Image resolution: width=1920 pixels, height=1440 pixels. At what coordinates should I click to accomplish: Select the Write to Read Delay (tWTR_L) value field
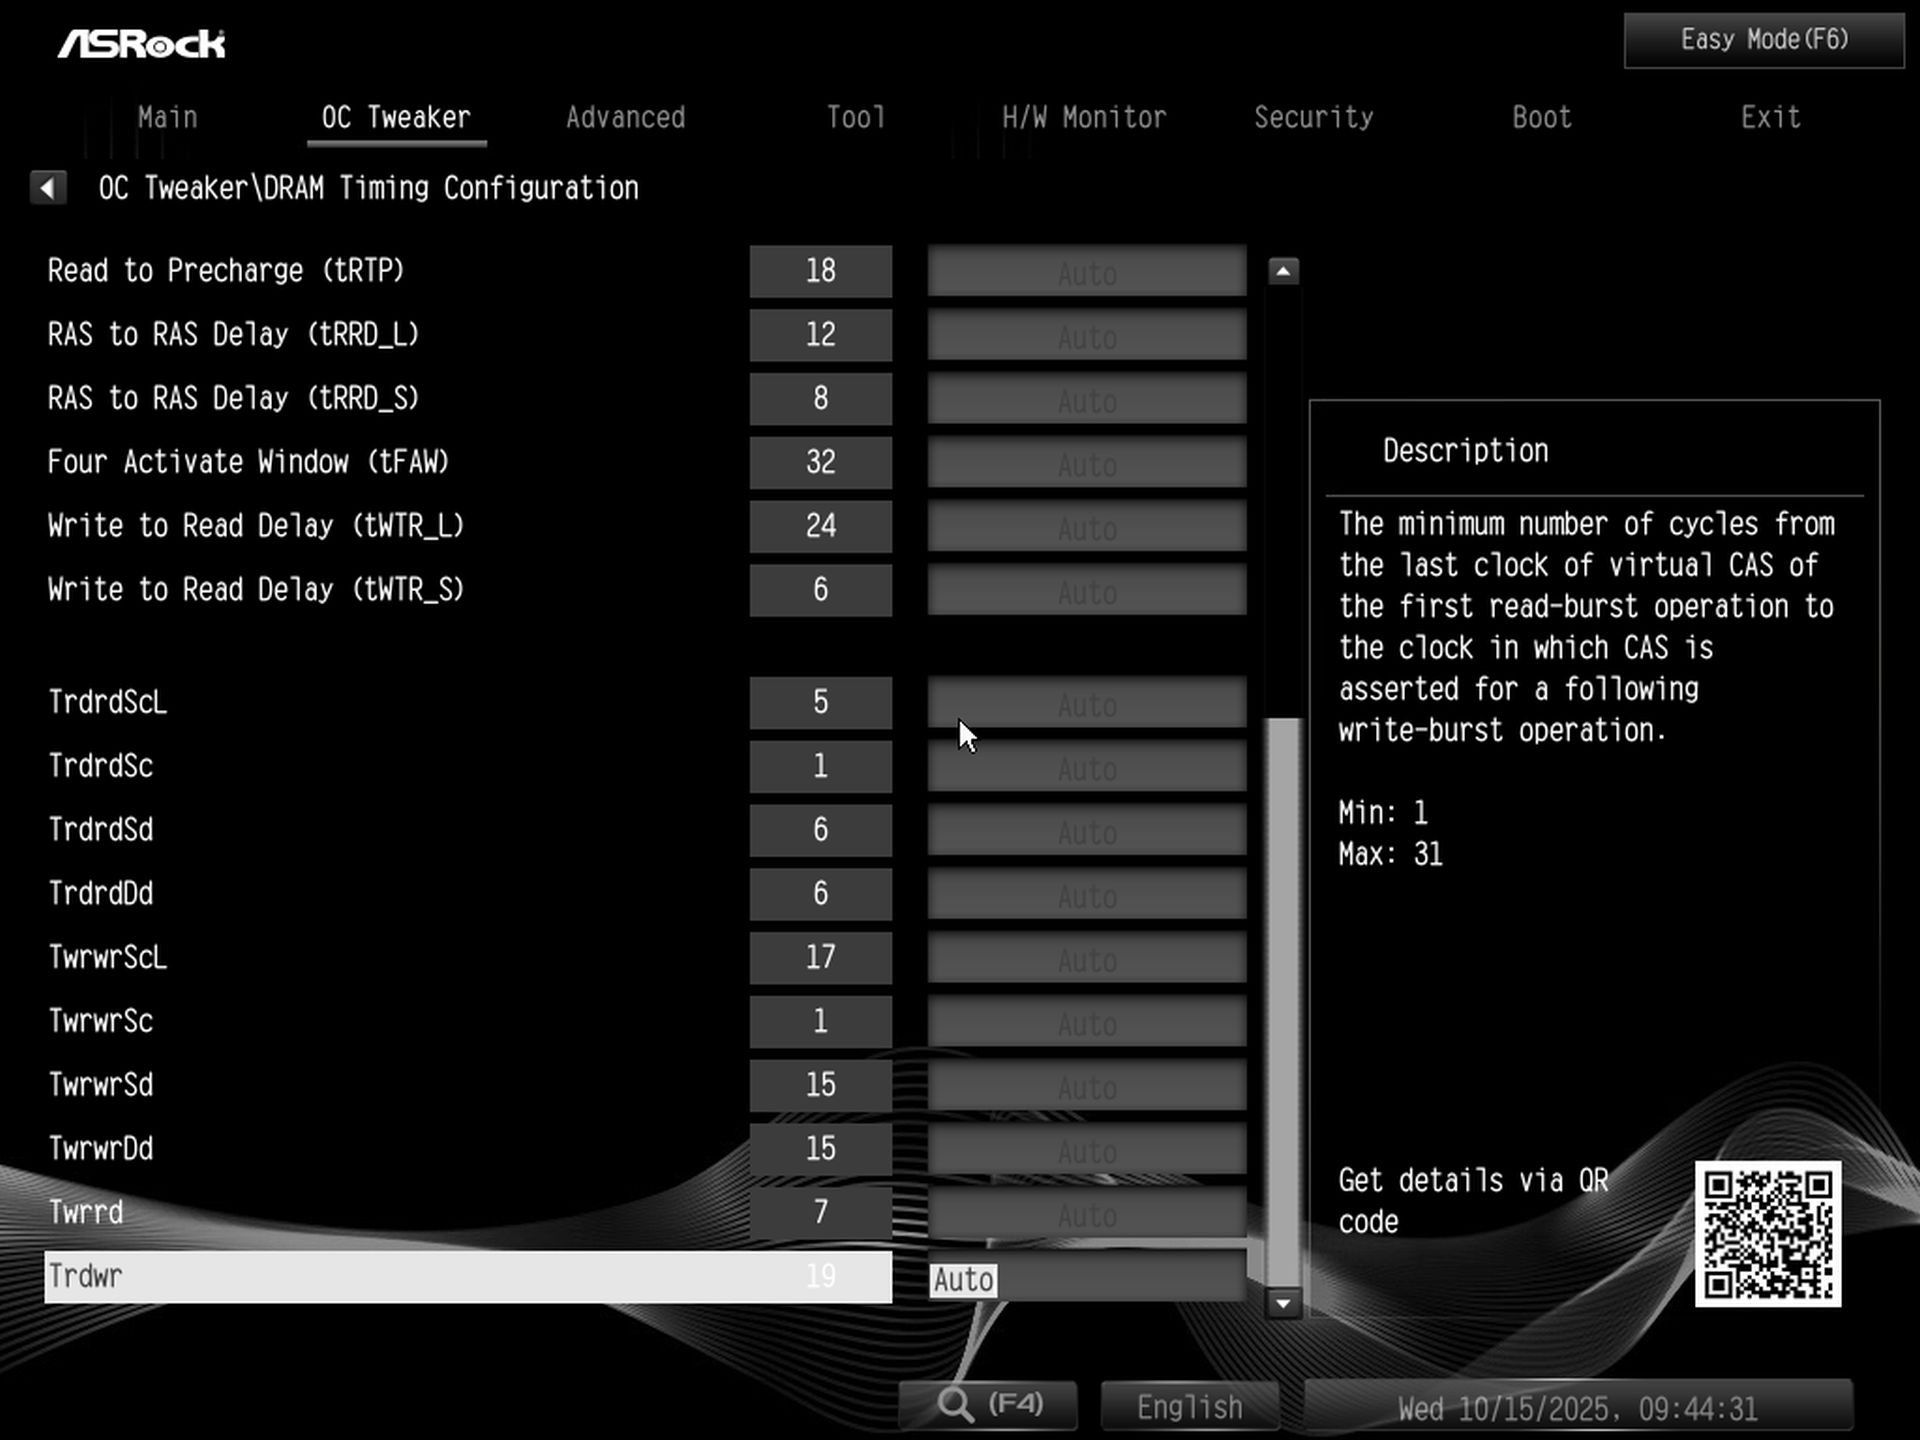(x=820, y=525)
